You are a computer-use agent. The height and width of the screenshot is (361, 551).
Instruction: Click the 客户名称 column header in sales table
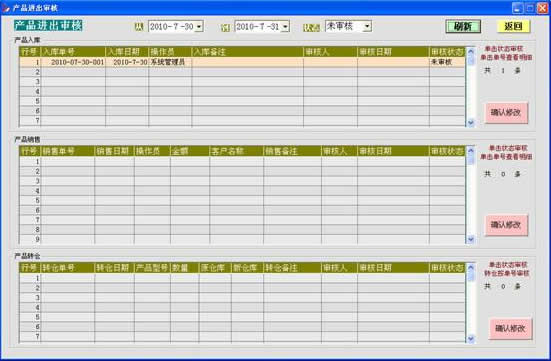(x=236, y=151)
